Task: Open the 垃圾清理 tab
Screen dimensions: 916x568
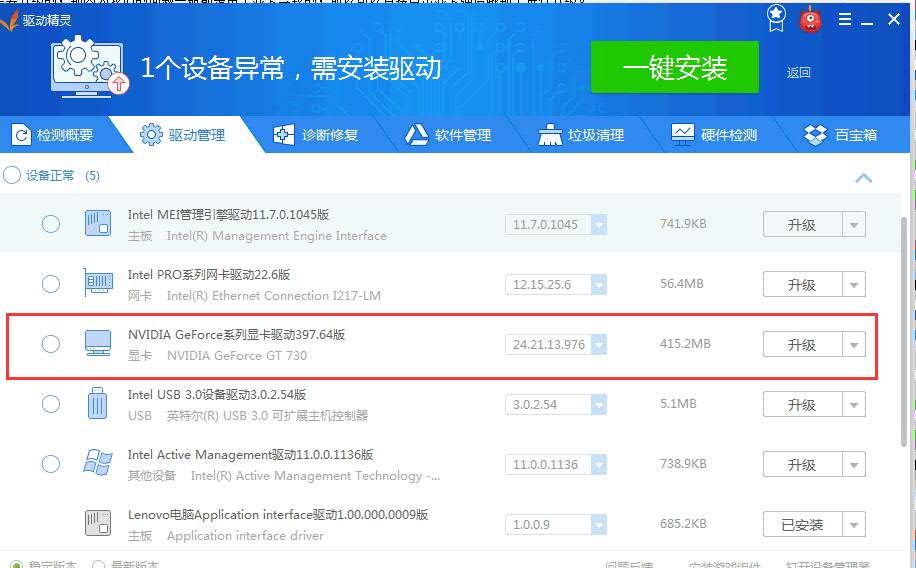Action: (582, 135)
